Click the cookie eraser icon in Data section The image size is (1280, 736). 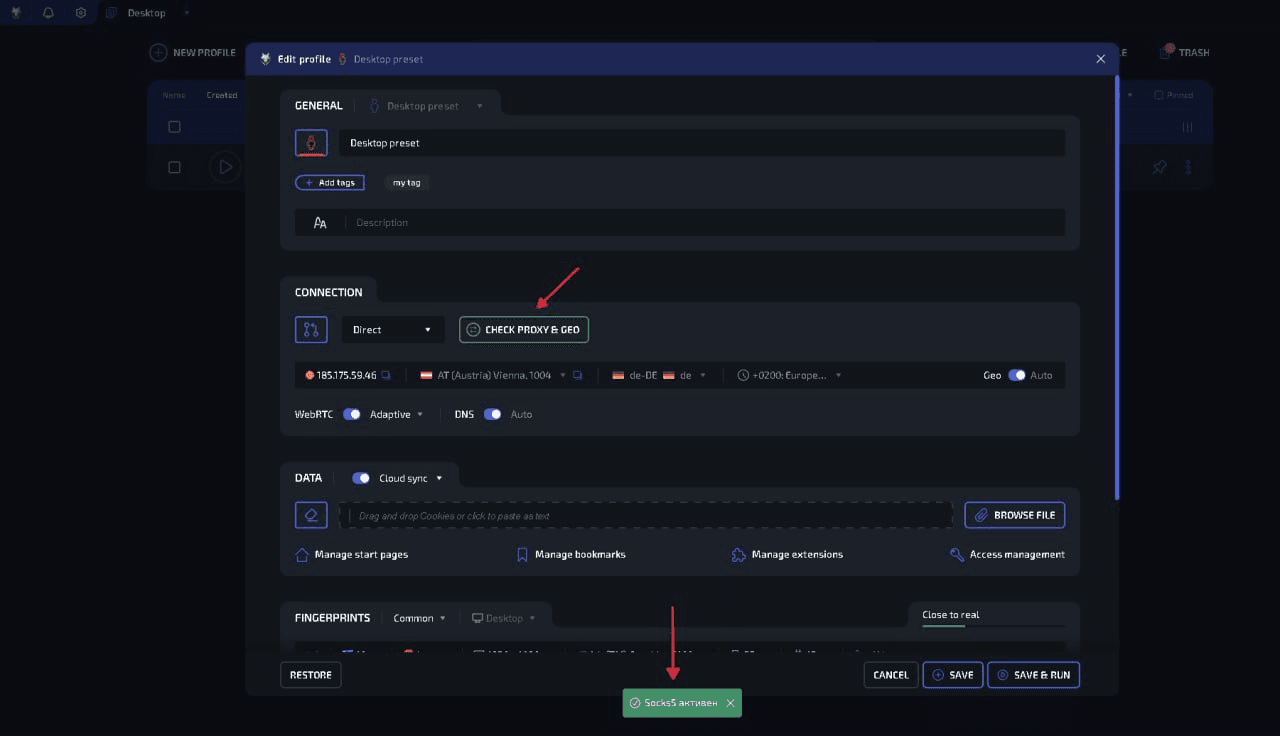point(311,515)
